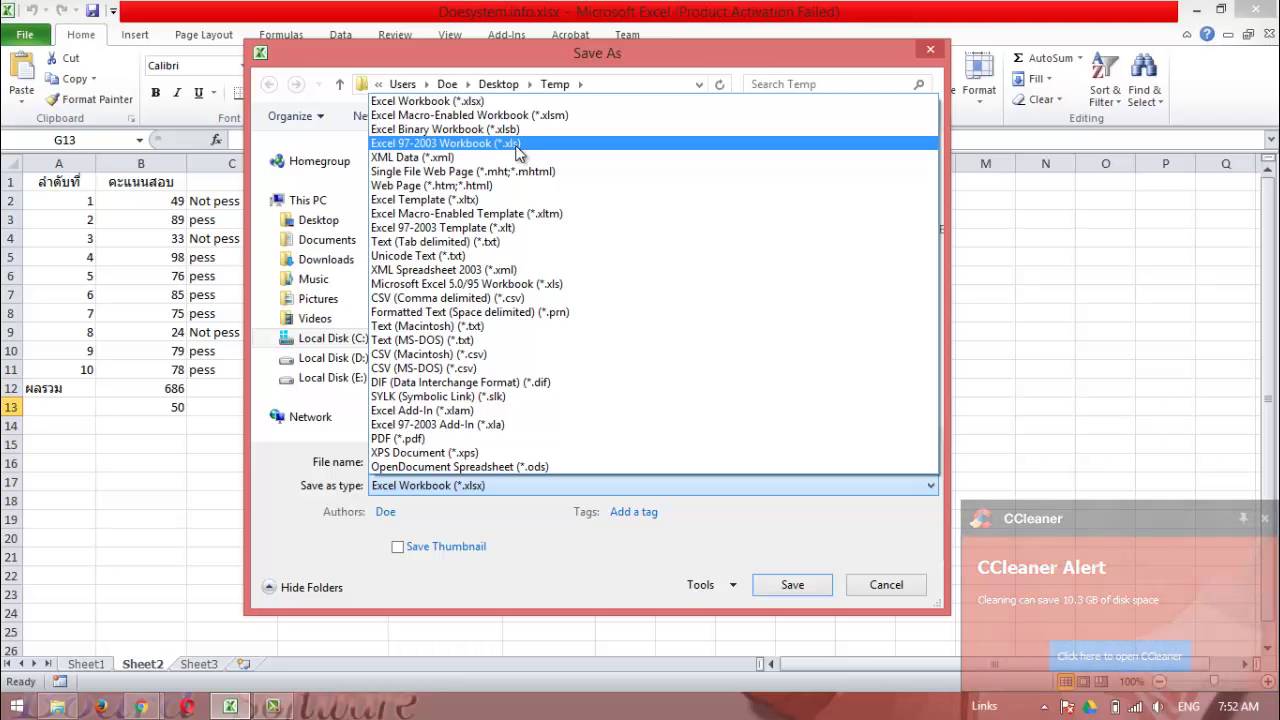Open the File backstage tab
This screenshot has height=720, width=1280.
25,34
